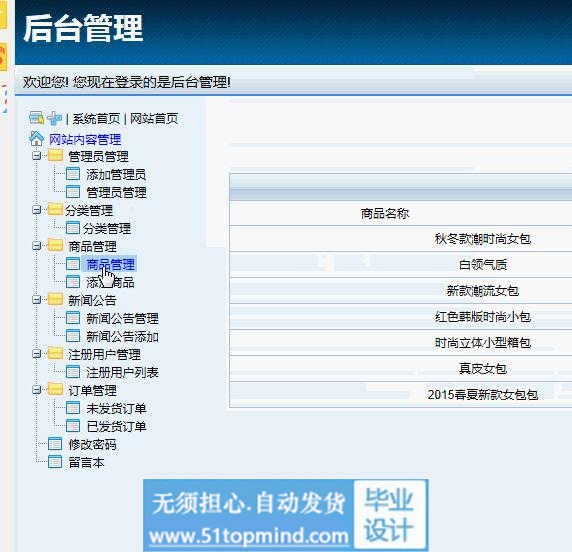This screenshot has width=572, height=552.
Task: Open the 网站首页 link
Action: (154, 119)
